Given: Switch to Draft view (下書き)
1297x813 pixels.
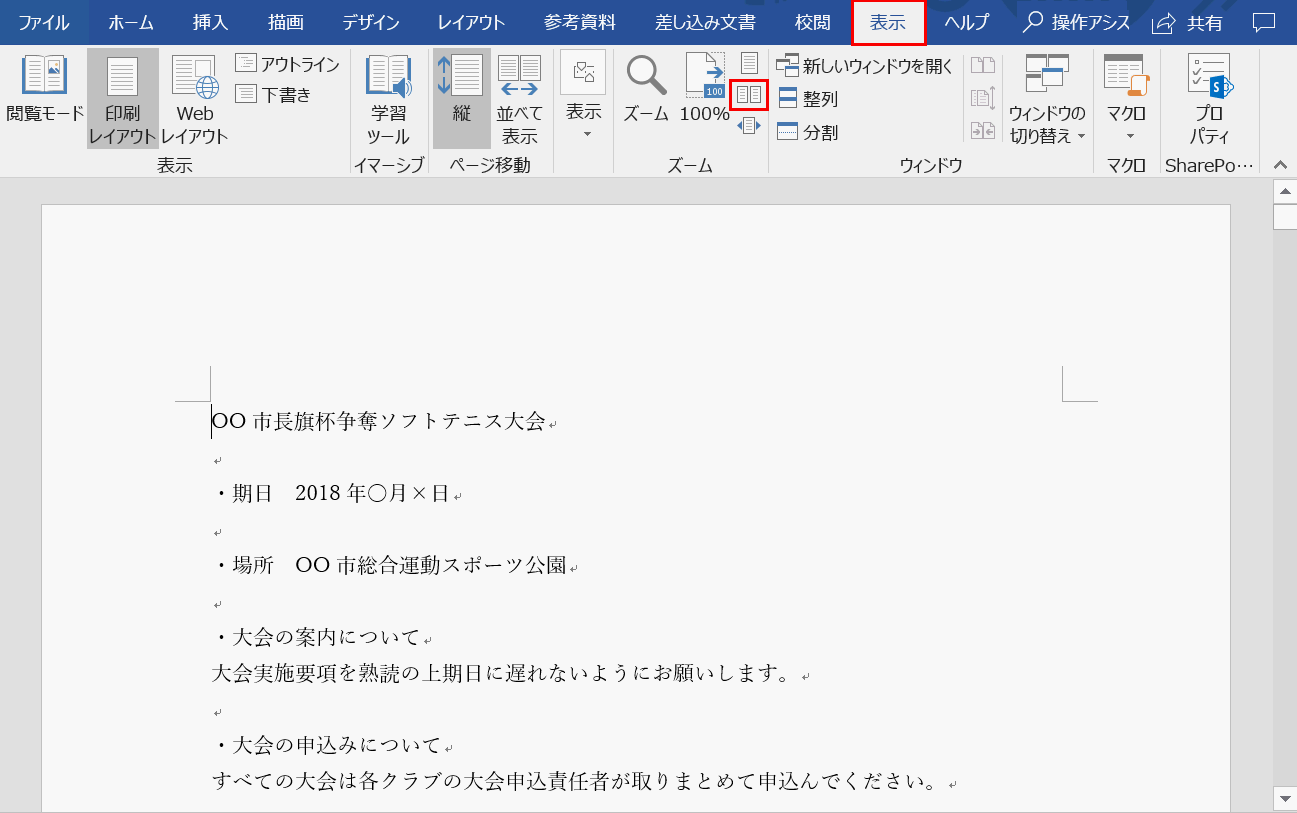Looking at the screenshot, I should click(273, 95).
